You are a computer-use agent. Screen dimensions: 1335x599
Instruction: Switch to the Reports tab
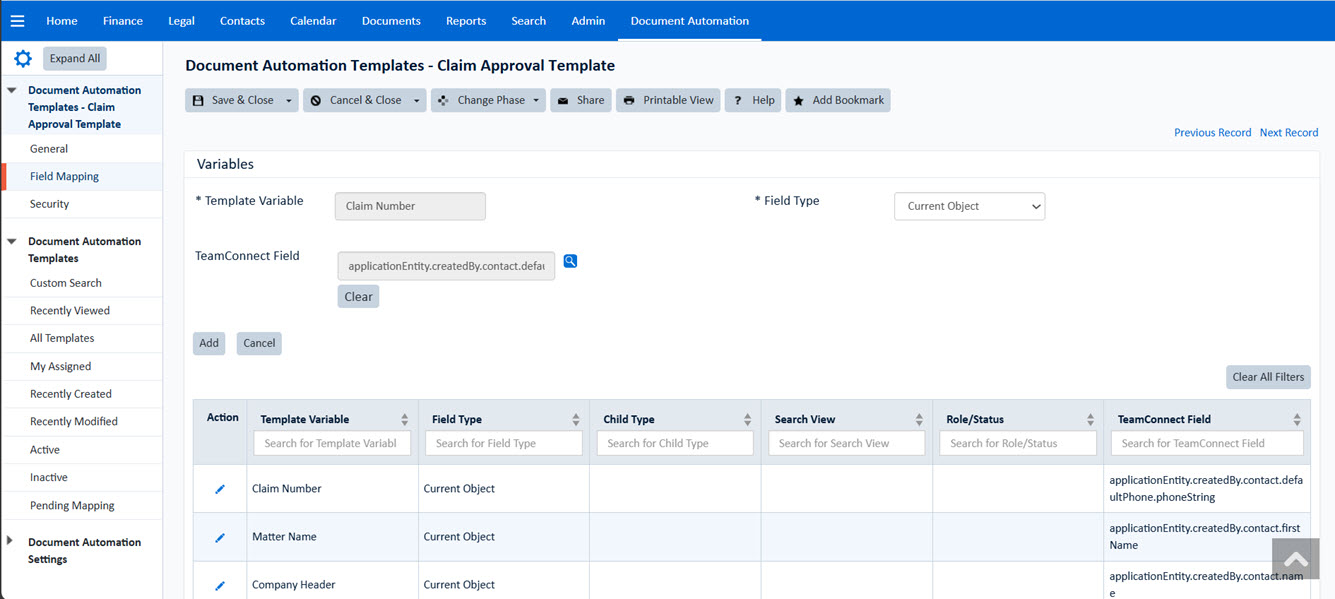(x=466, y=21)
